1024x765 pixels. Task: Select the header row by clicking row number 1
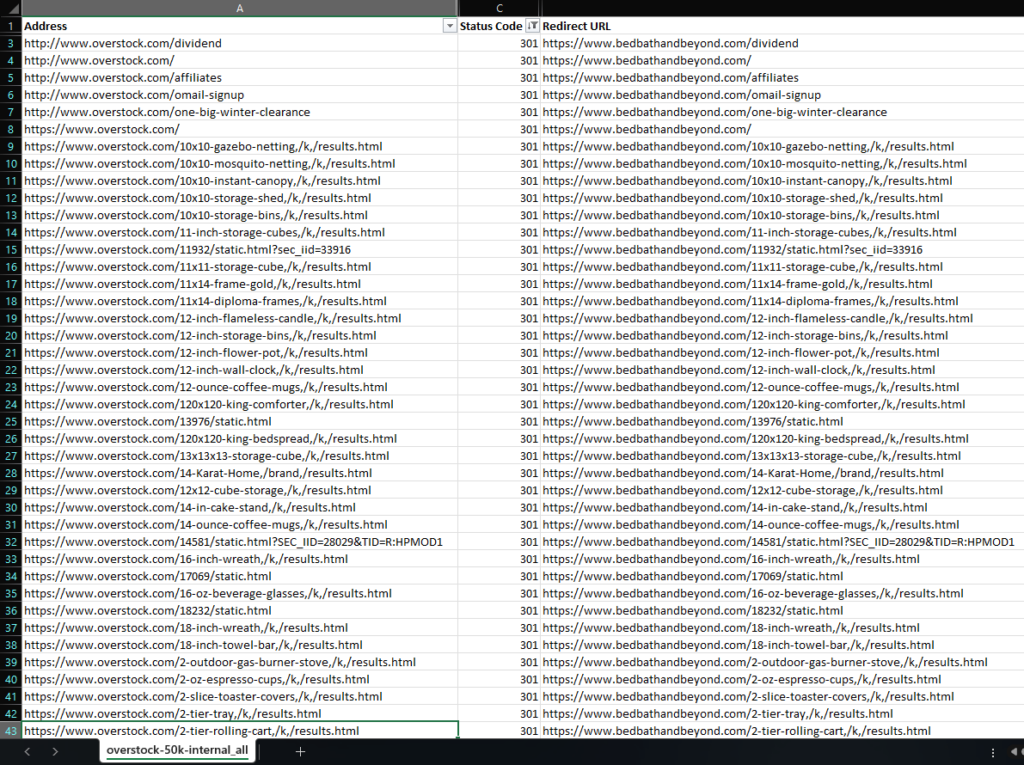(11, 25)
